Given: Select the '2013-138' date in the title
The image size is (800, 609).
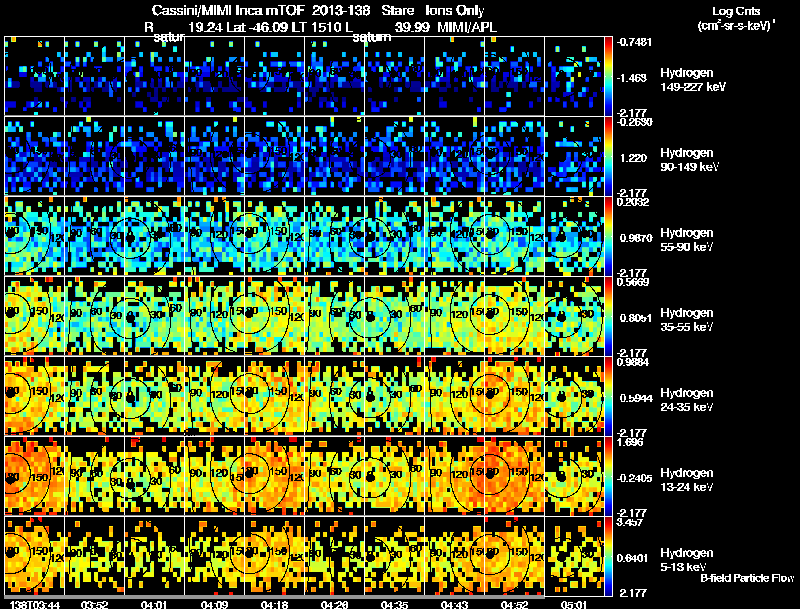Looking at the screenshot, I should pos(341,11).
